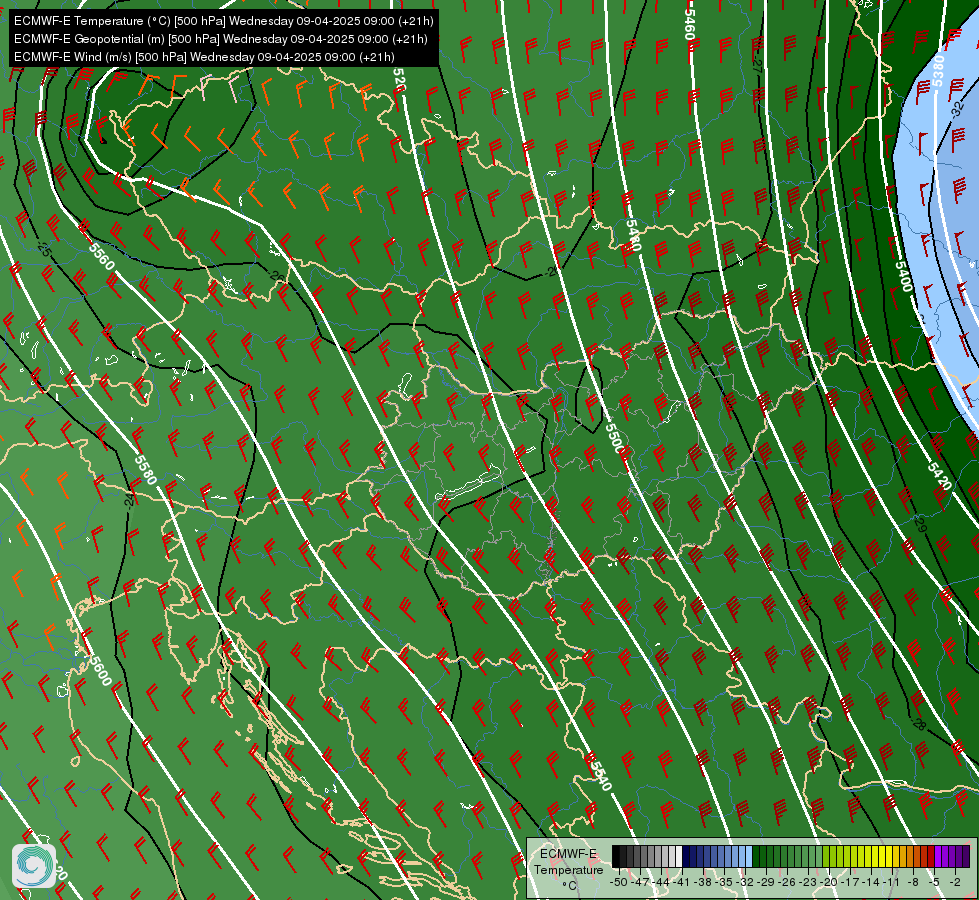The image size is (979, 900).
Task: Click the -29 isotherm label
Action: (x=920, y=523)
